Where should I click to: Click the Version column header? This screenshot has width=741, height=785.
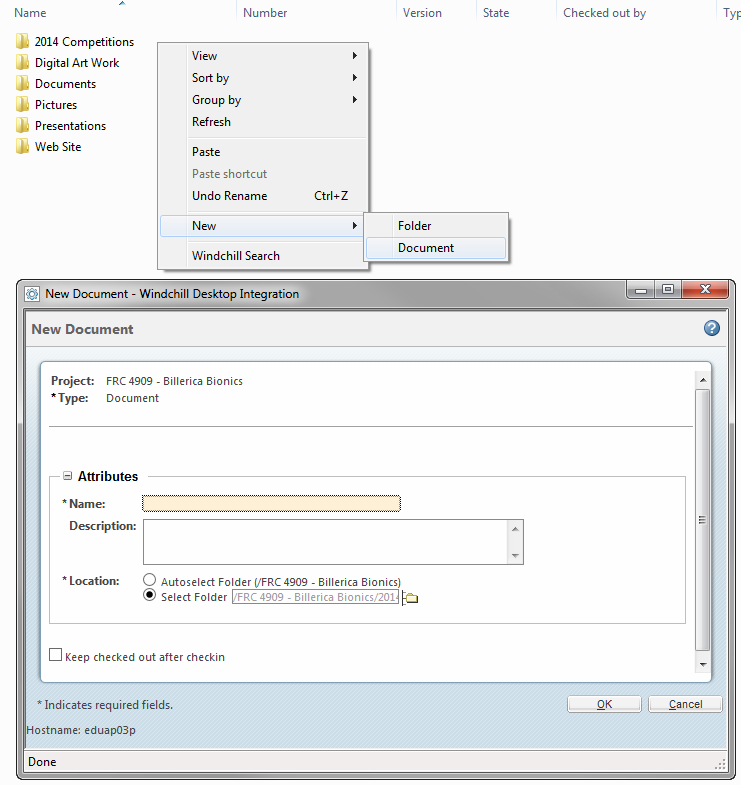422,13
